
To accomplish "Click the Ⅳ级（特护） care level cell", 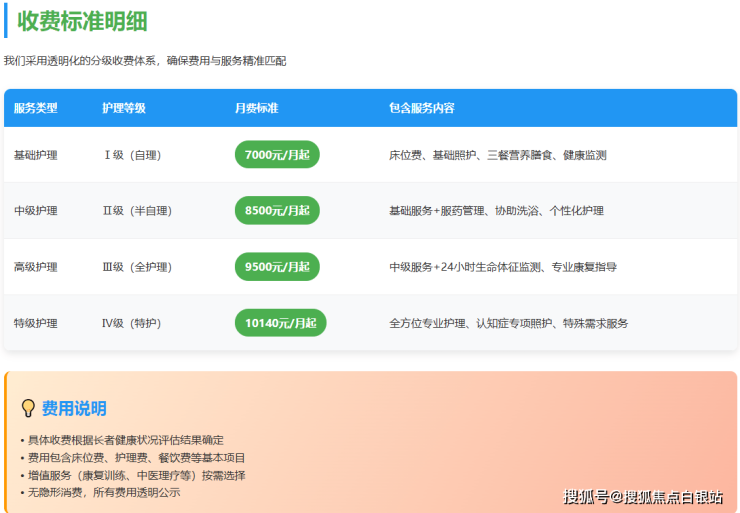I will 131,323.
